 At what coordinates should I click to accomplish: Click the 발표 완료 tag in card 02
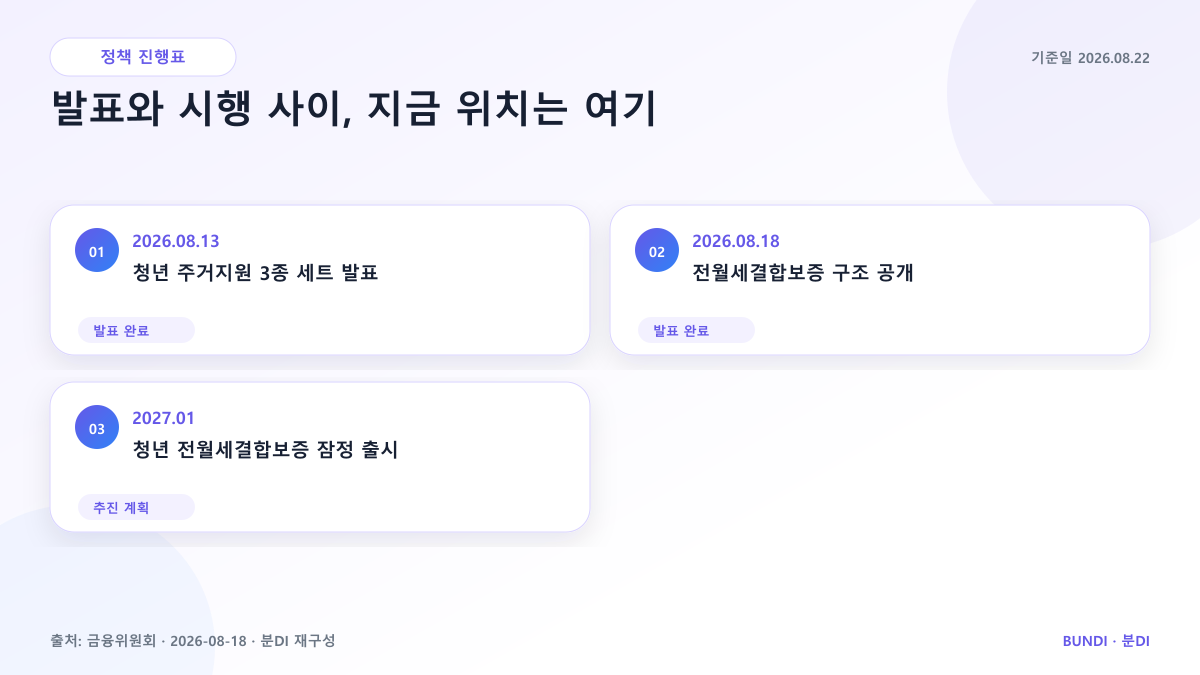coord(696,330)
